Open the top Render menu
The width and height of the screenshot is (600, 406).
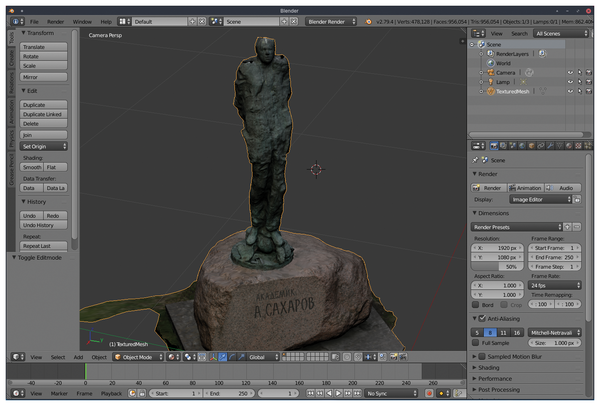[55, 22]
